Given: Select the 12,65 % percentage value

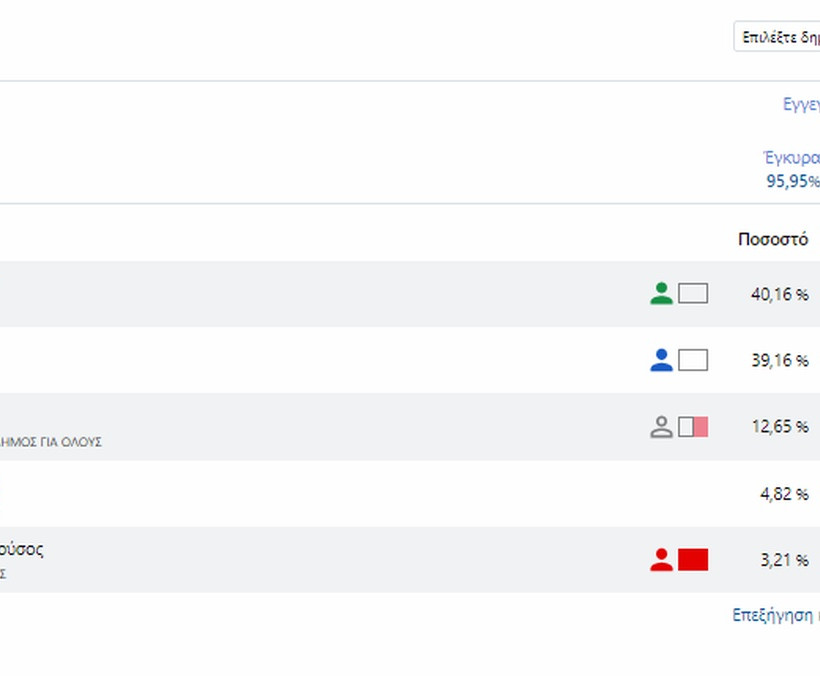Looking at the screenshot, I should pyautogui.click(x=779, y=427).
